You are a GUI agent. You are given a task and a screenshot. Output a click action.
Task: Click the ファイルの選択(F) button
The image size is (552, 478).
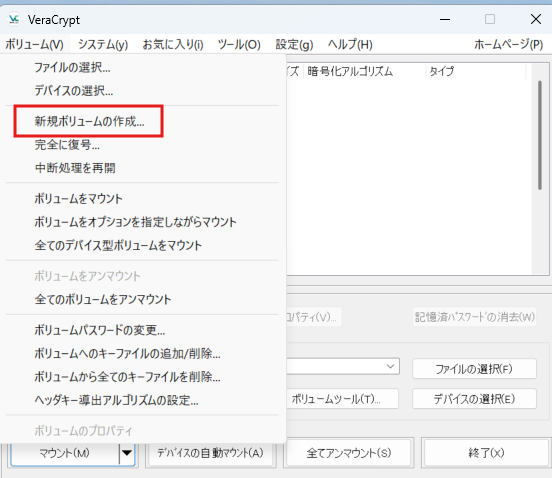[x=474, y=369]
